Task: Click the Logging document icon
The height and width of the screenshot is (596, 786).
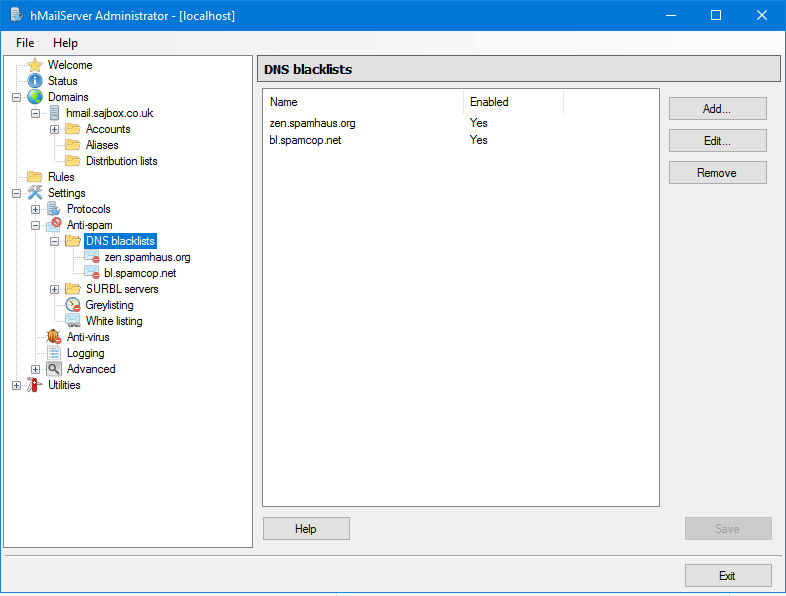Action: 54,353
